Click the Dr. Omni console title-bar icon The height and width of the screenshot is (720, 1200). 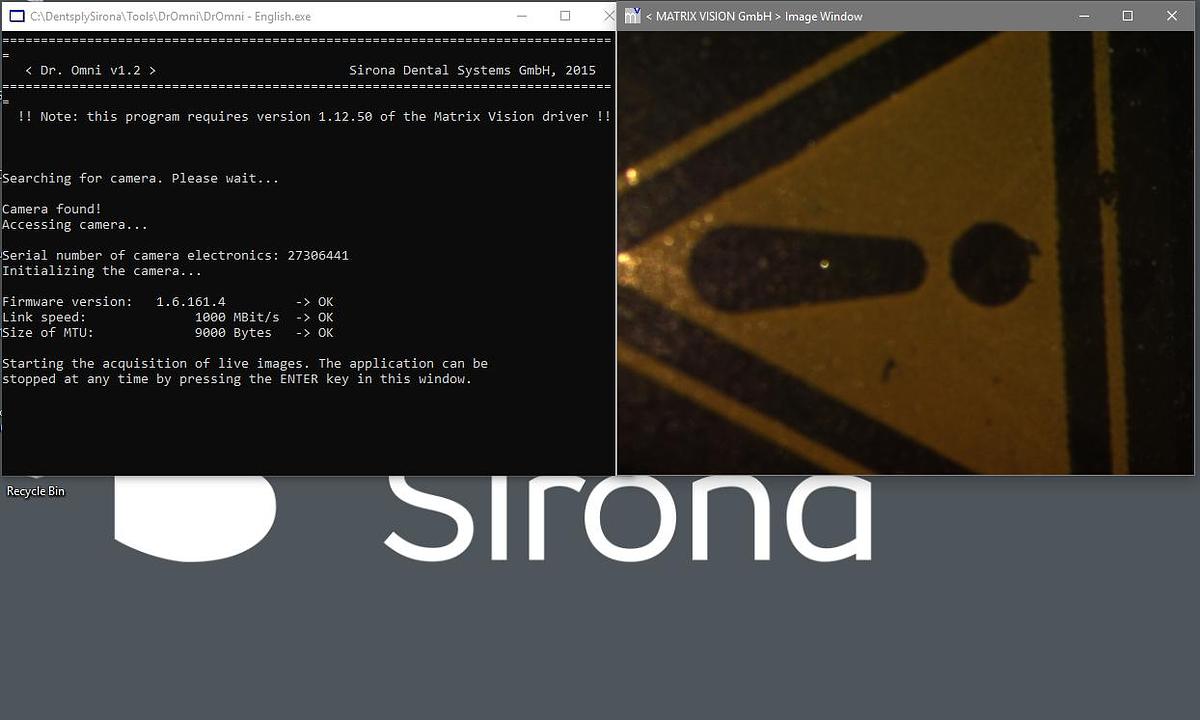click(x=16, y=16)
